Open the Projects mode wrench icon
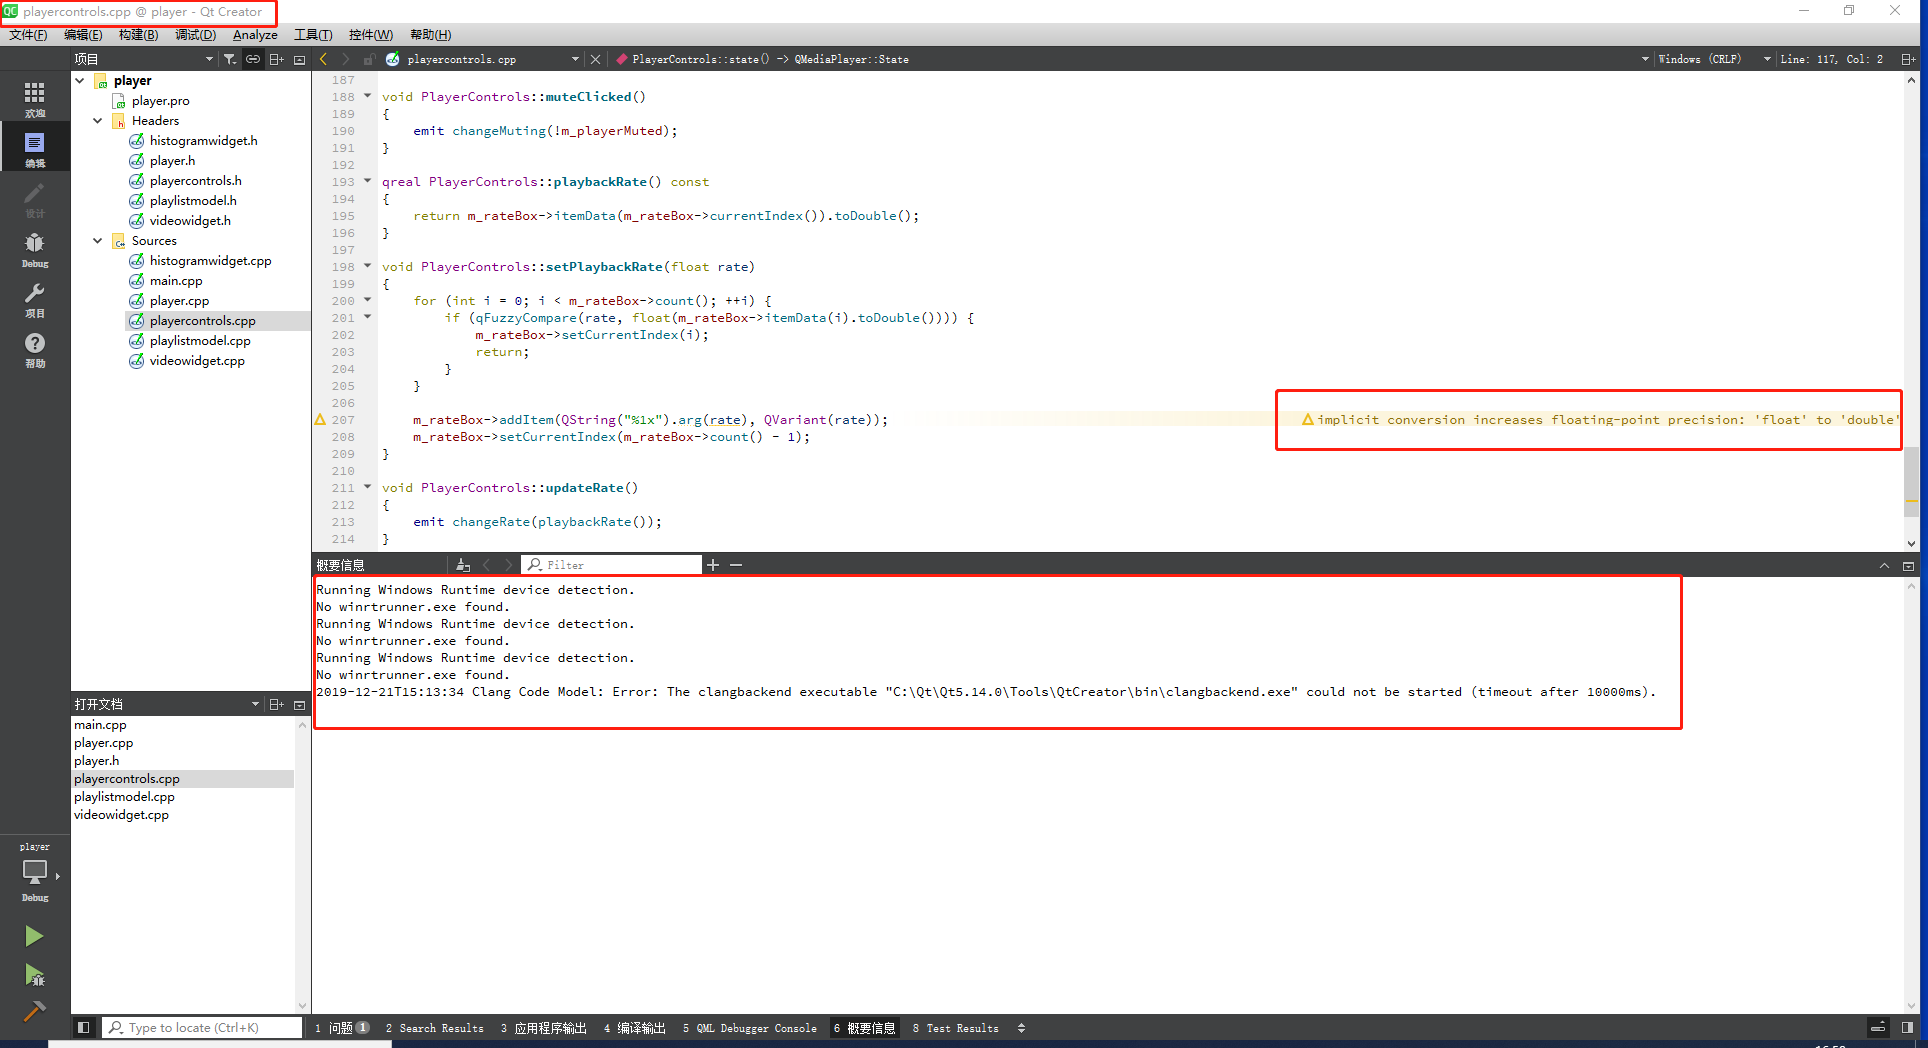Viewport: 1928px width, 1048px height. point(34,298)
